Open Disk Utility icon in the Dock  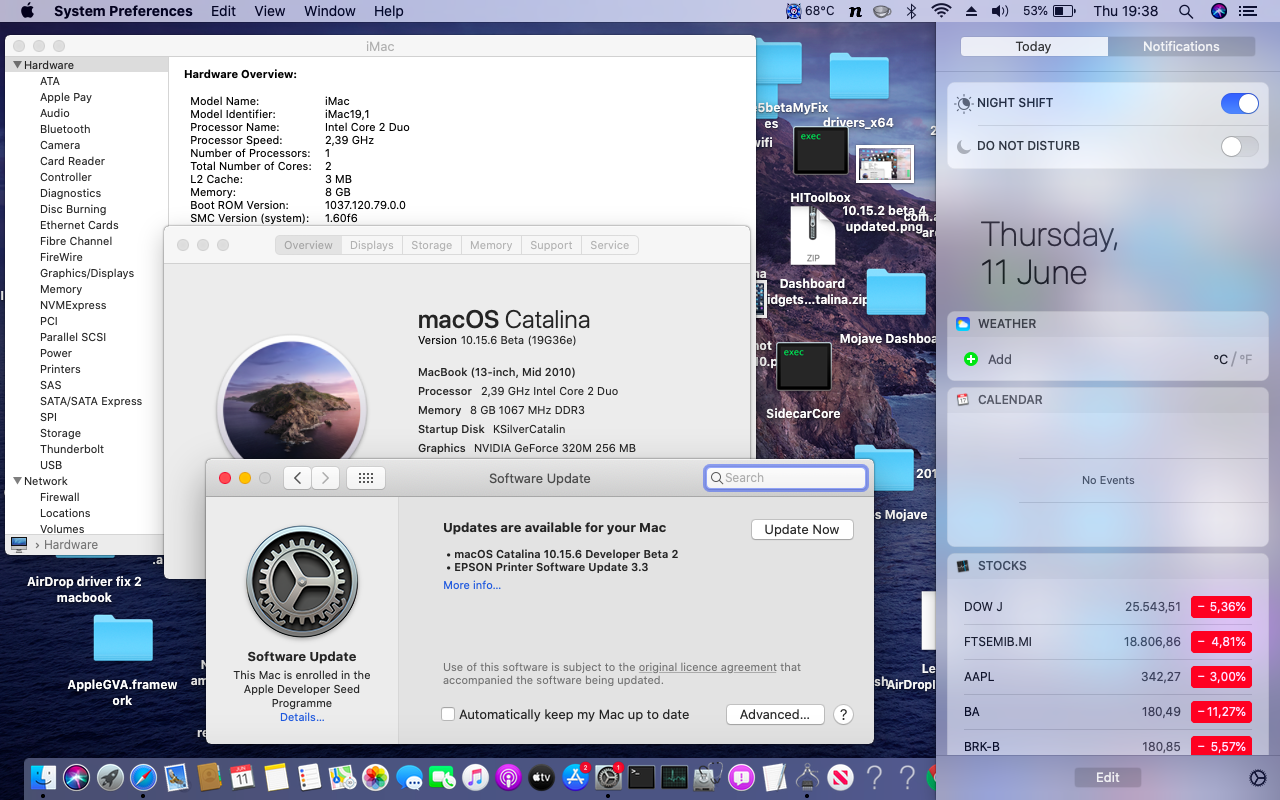click(x=708, y=777)
